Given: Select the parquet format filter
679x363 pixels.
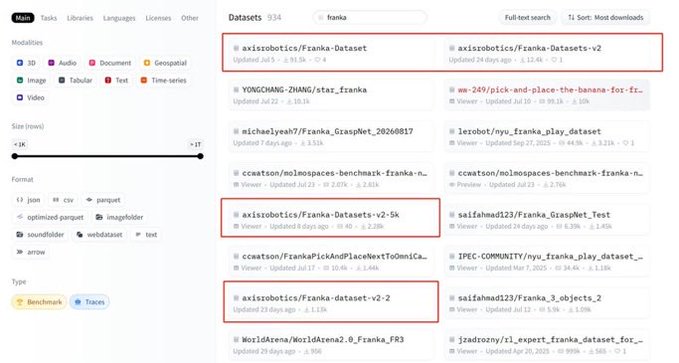Looking at the screenshot, I should pos(103,200).
